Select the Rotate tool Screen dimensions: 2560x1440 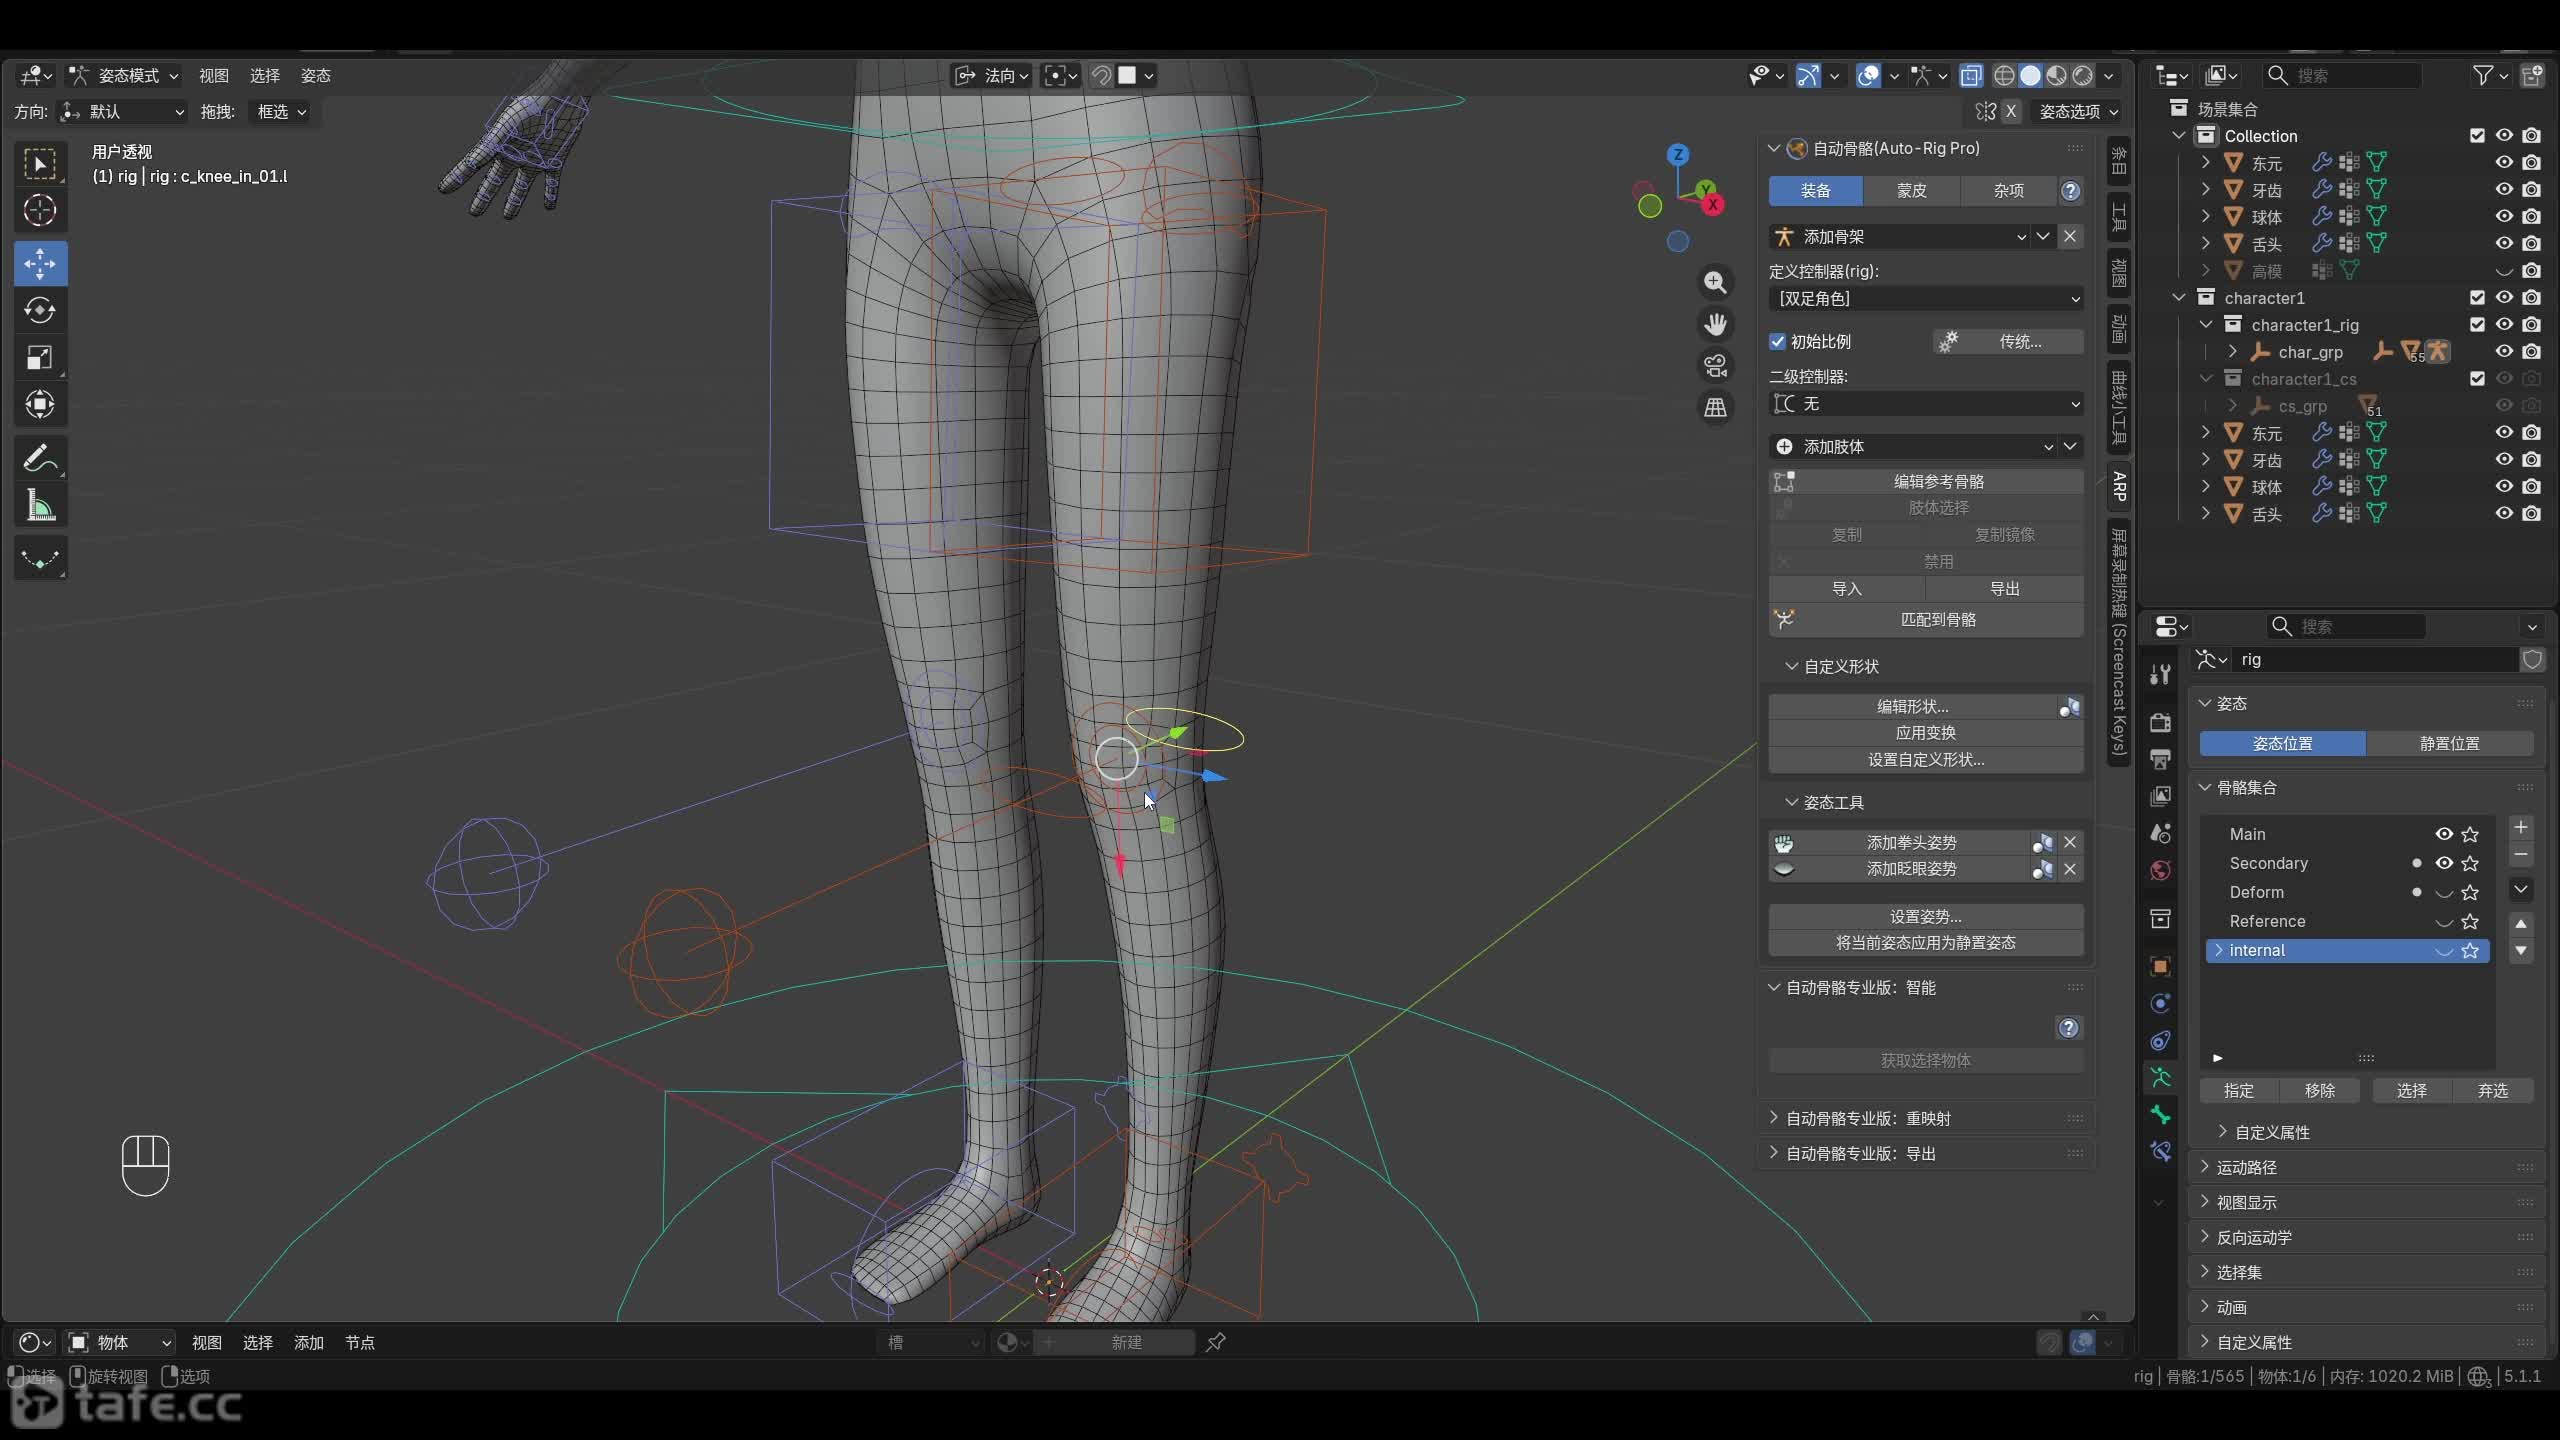40,311
